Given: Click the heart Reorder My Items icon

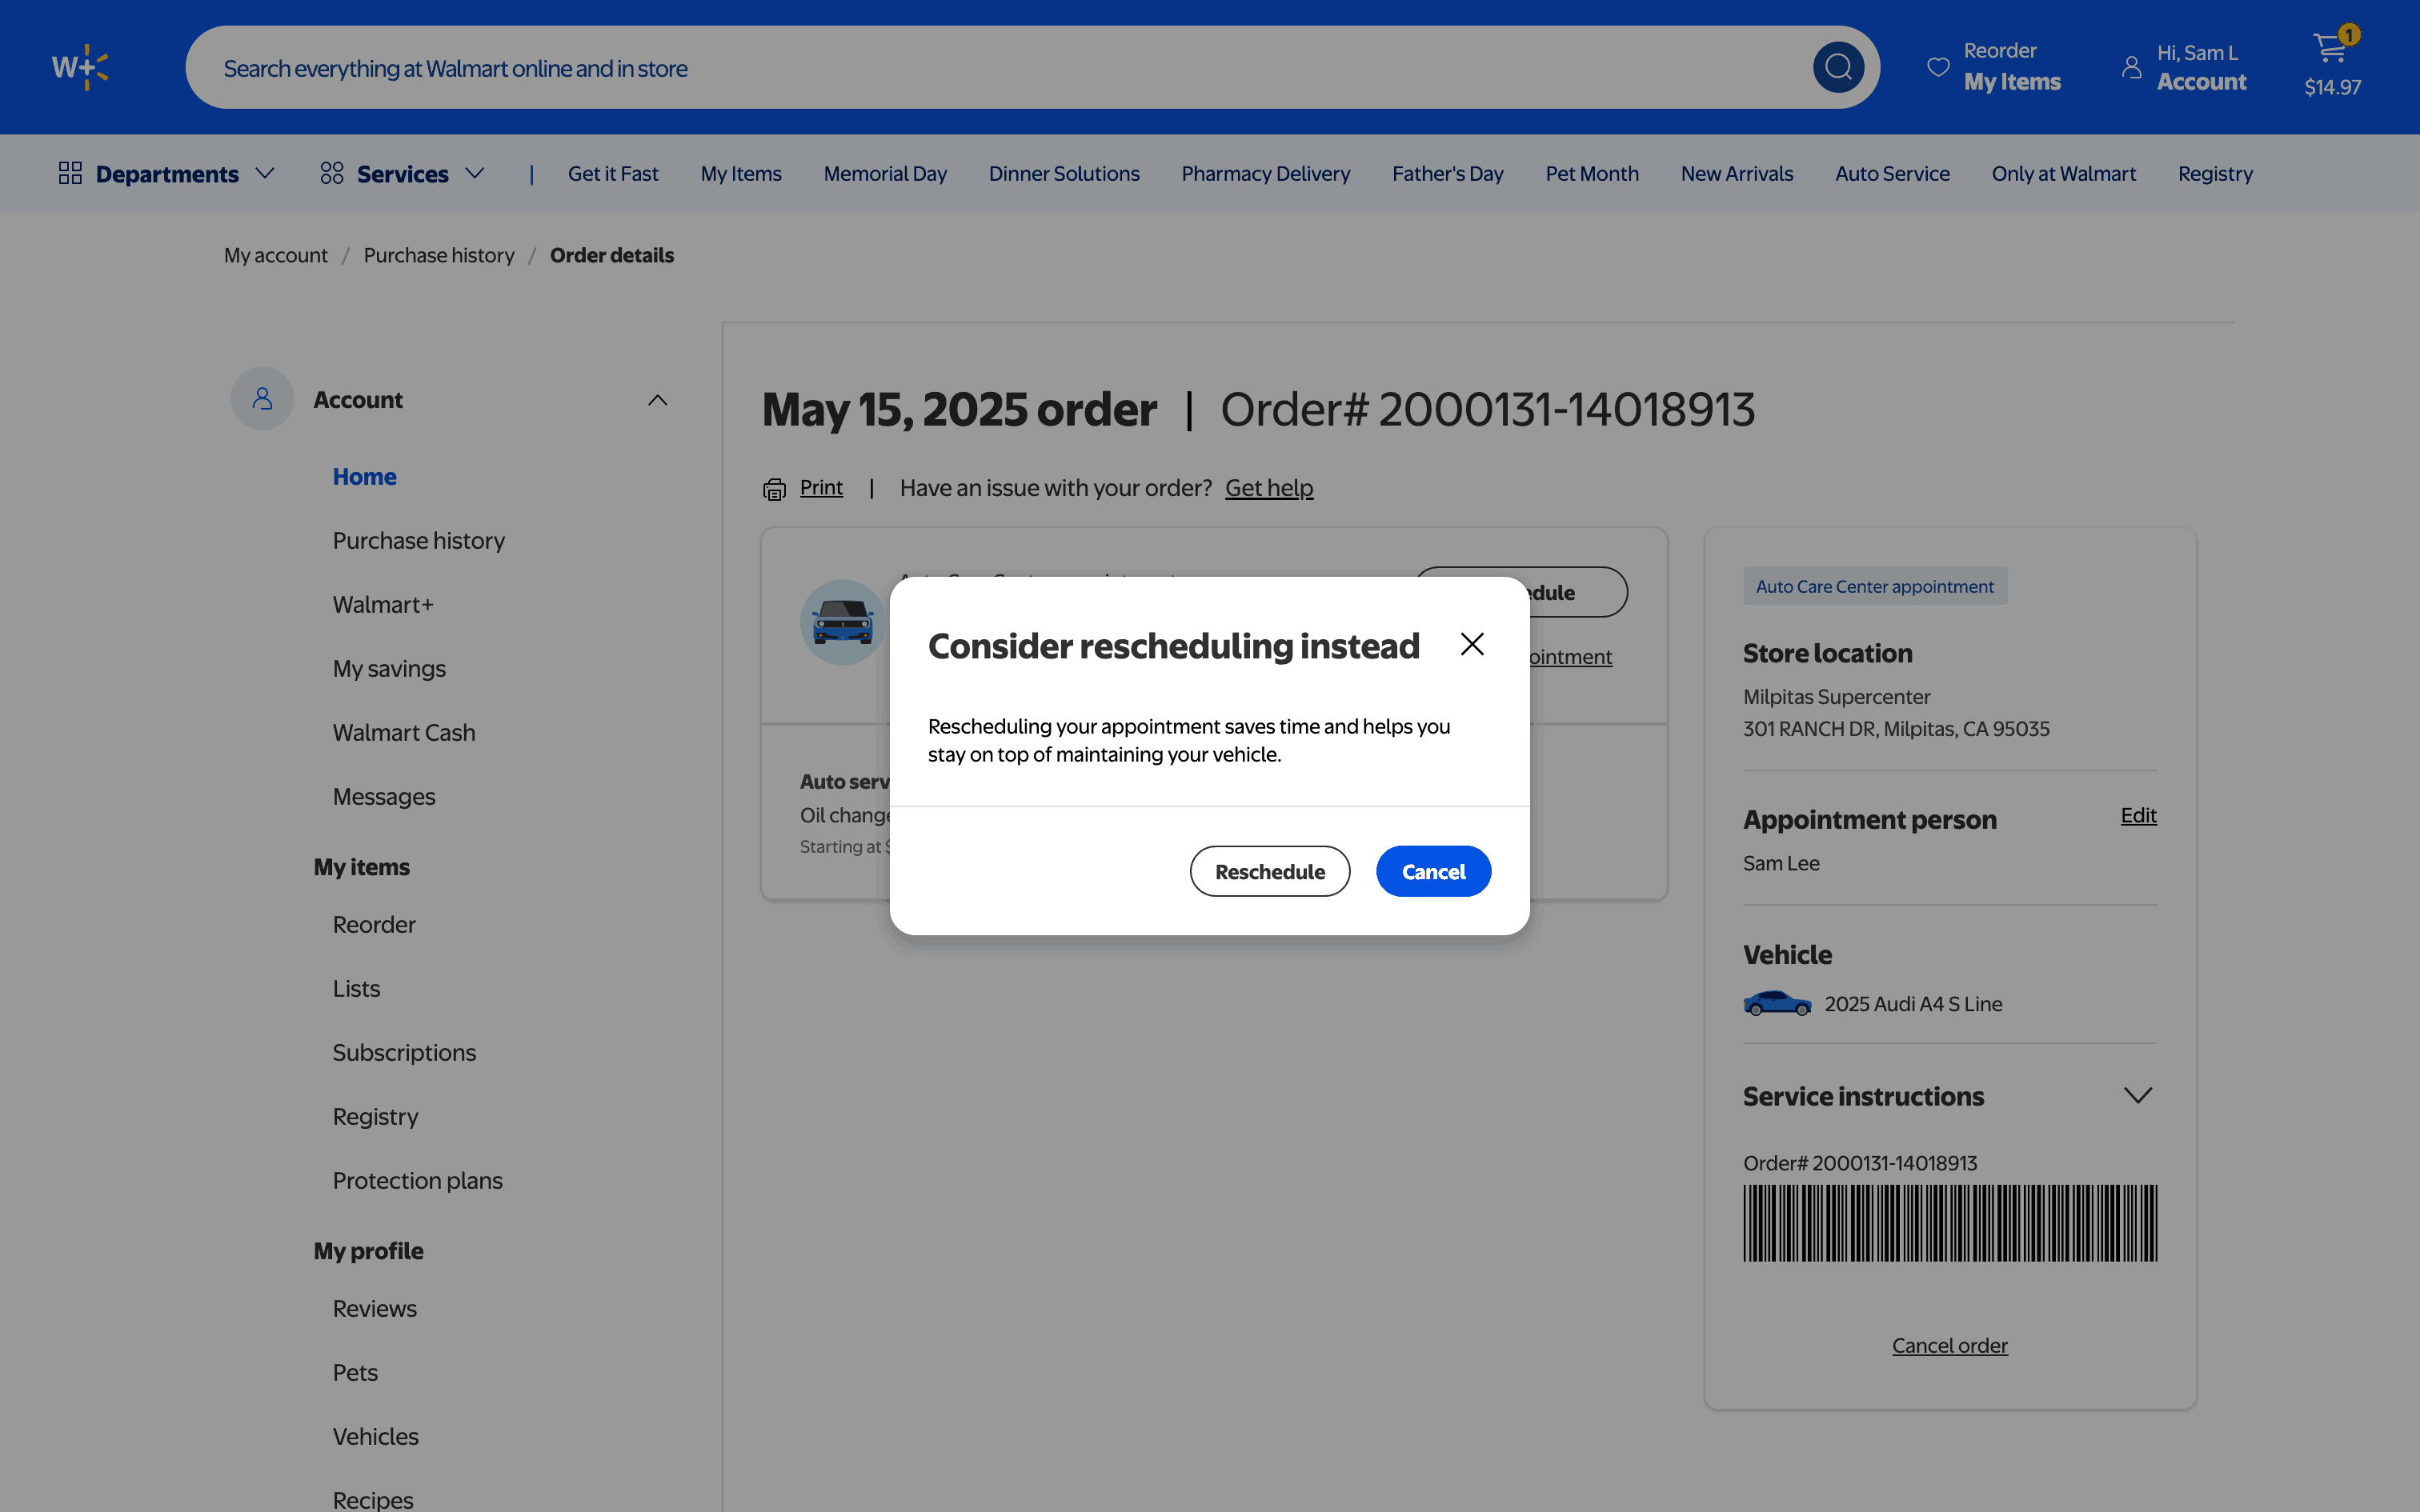Looking at the screenshot, I should [x=1938, y=67].
